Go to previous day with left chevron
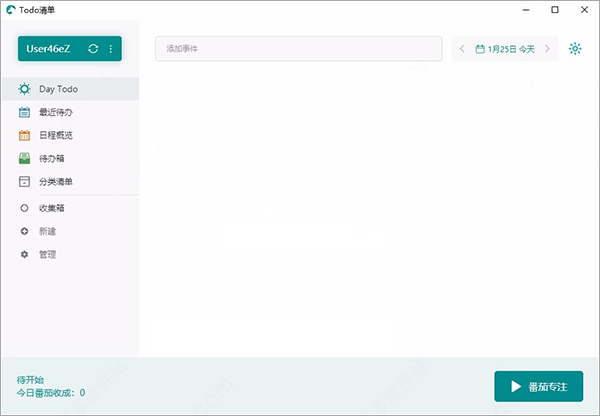 (462, 49)
